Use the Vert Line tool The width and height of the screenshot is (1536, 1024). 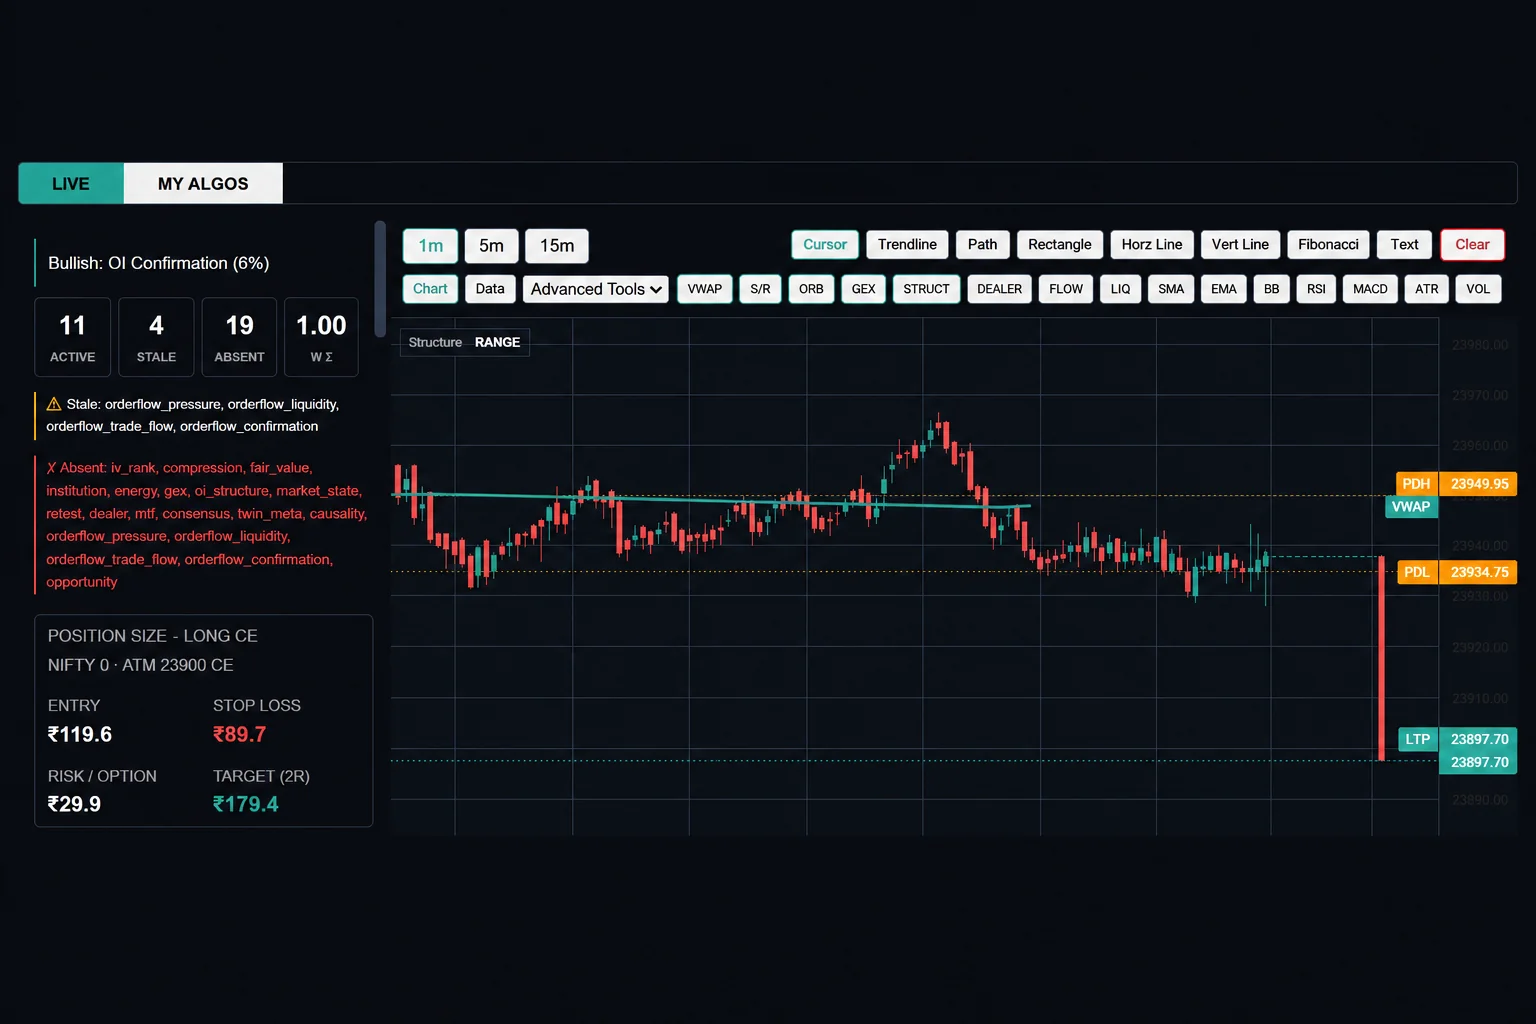1240,245
